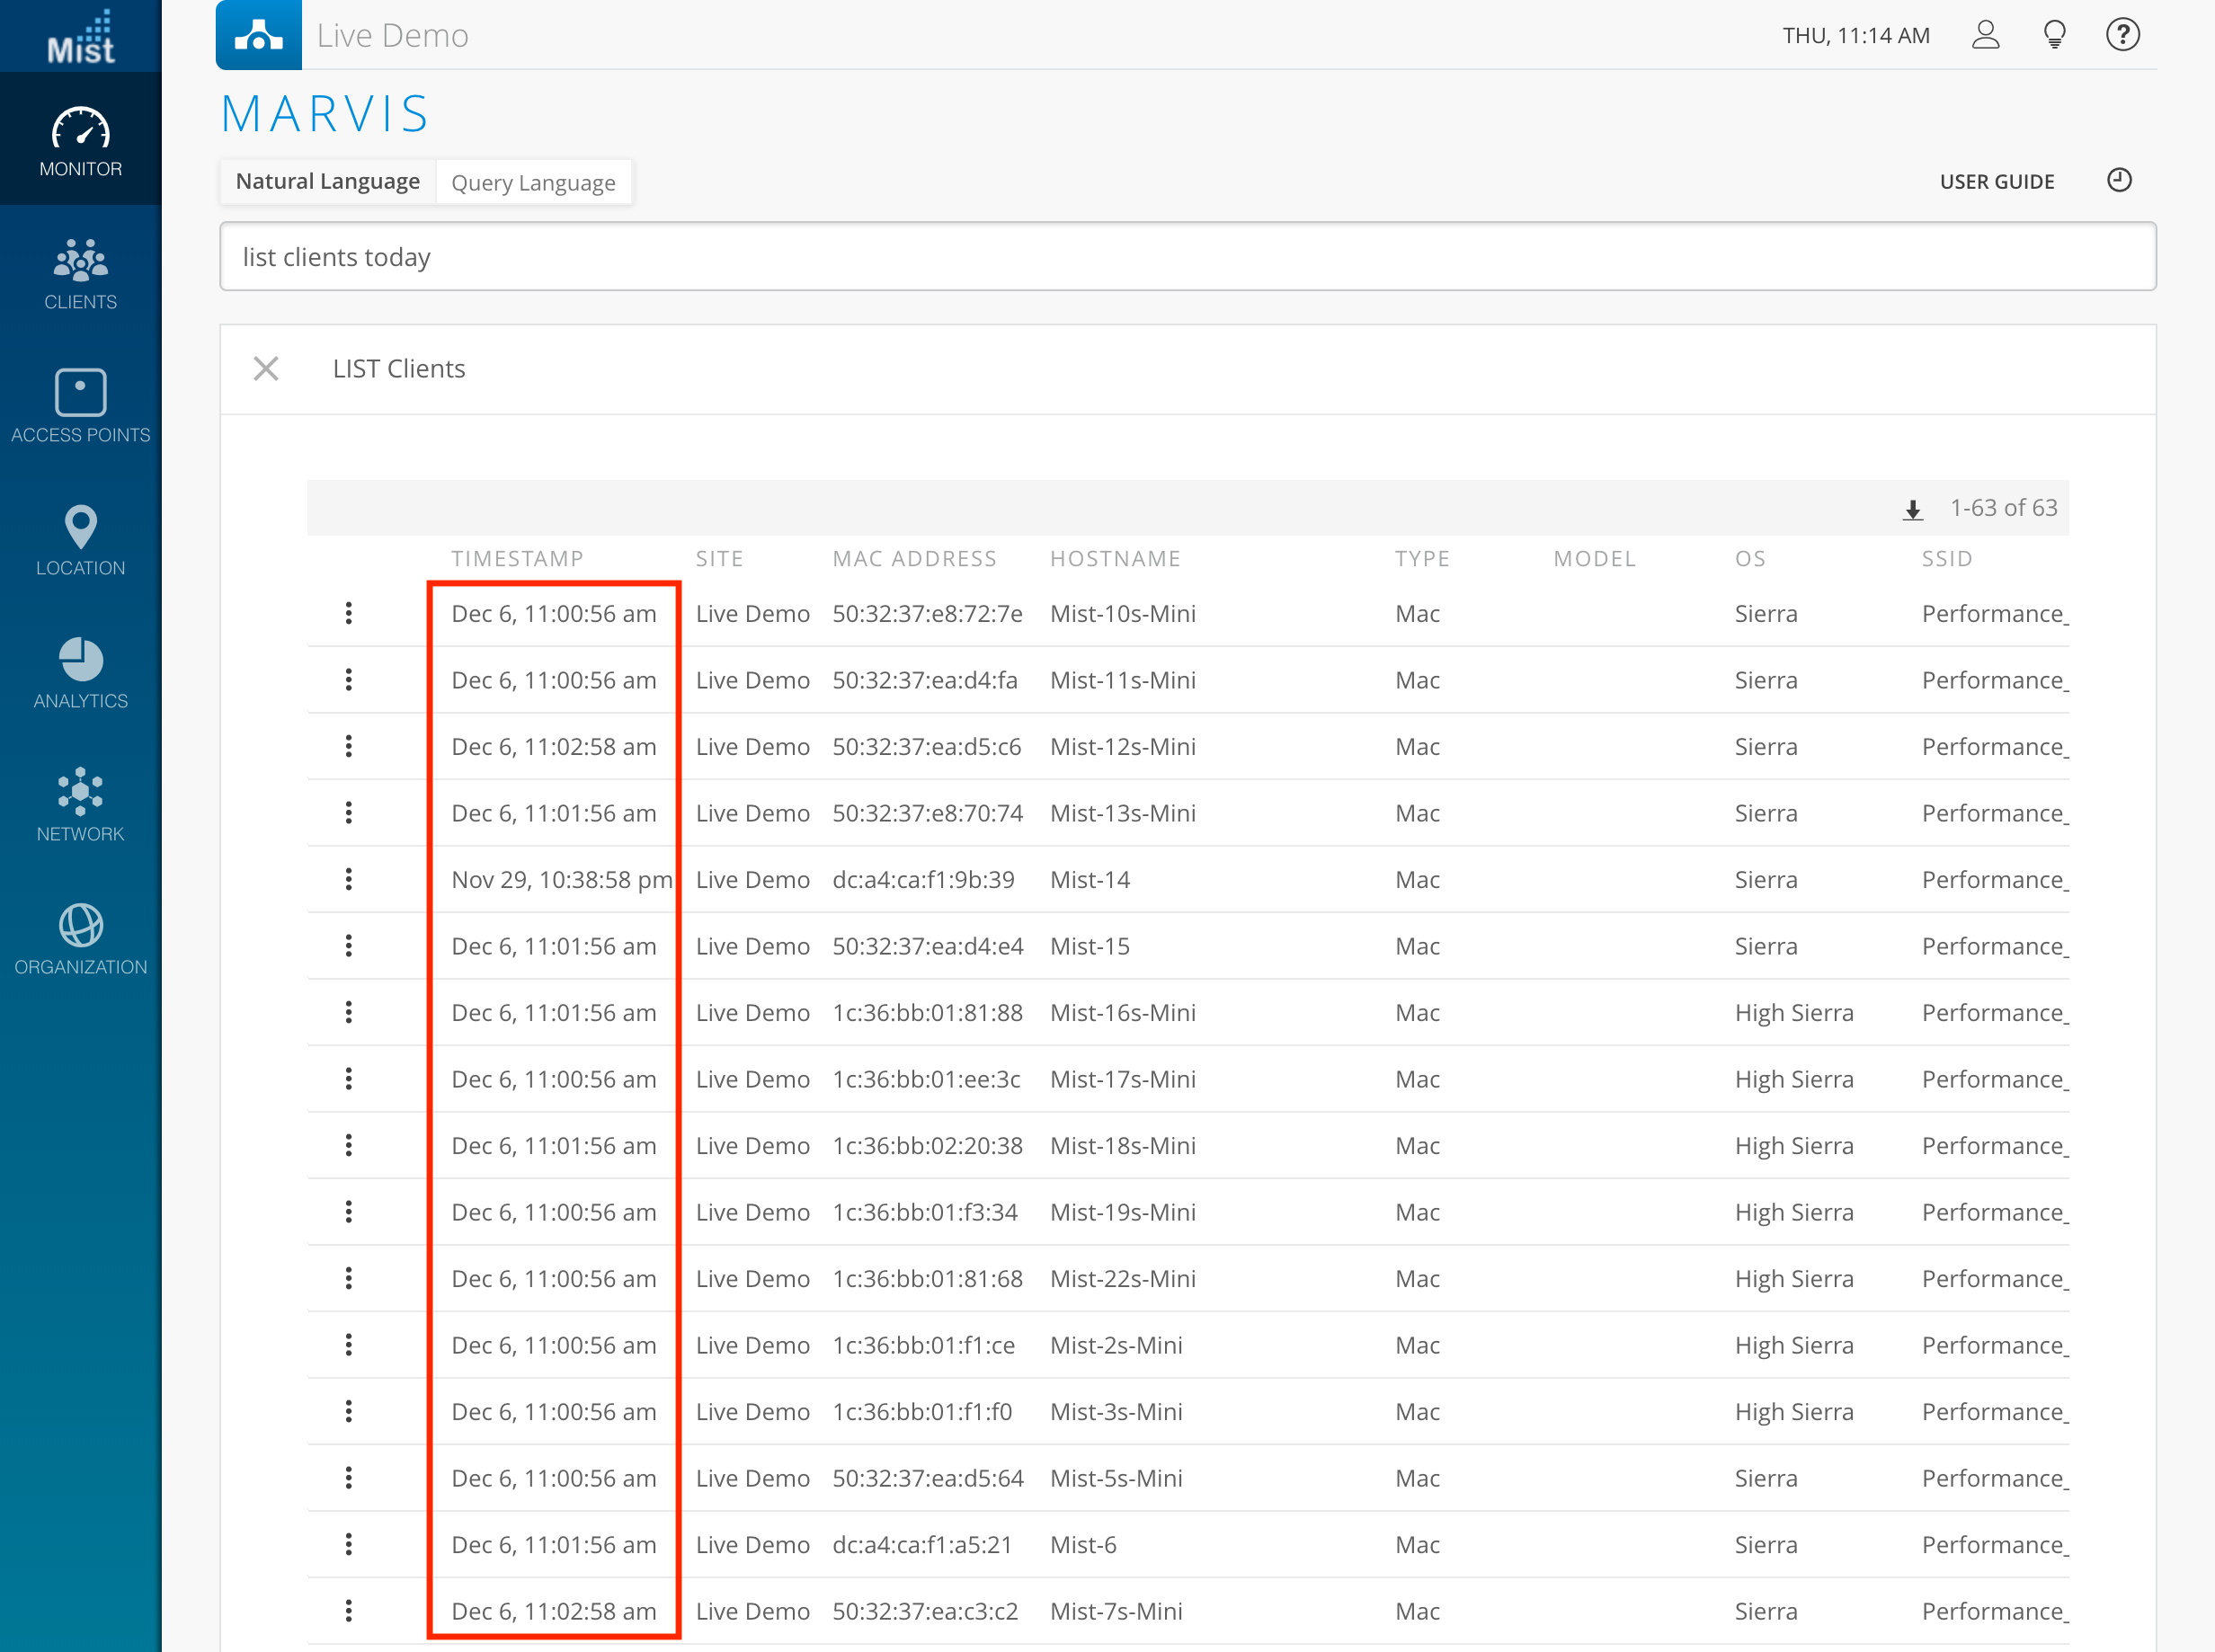Click the user account icon
Viewport: 2215px width, 1652px height.
1985,35
